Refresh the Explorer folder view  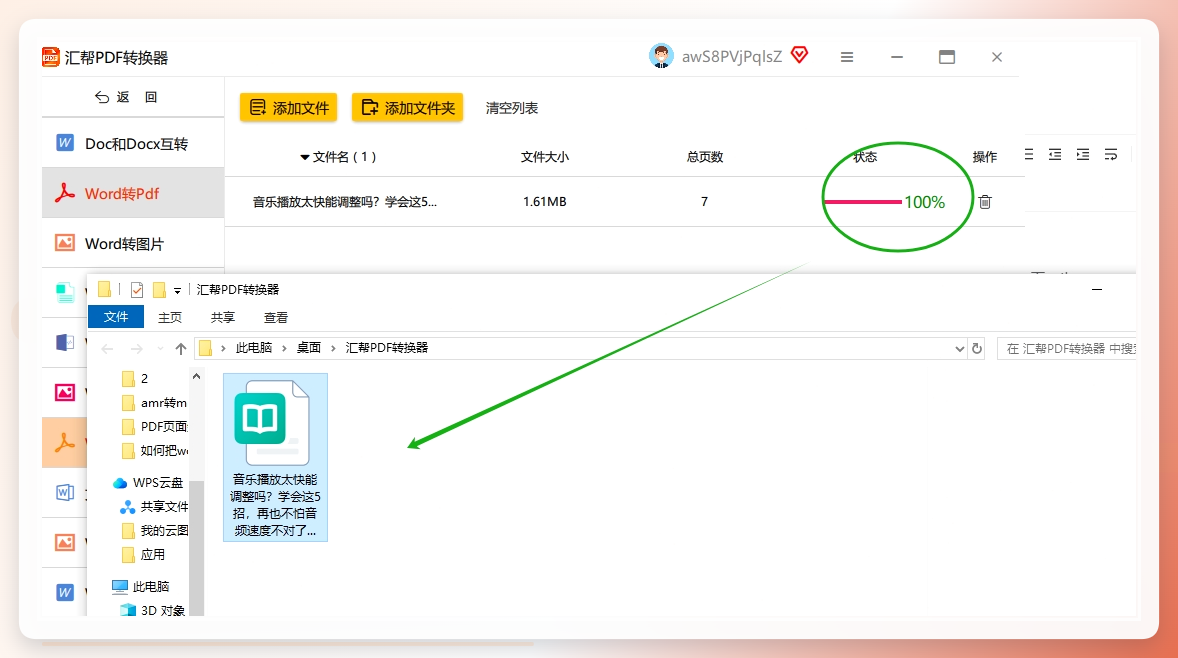977,349
